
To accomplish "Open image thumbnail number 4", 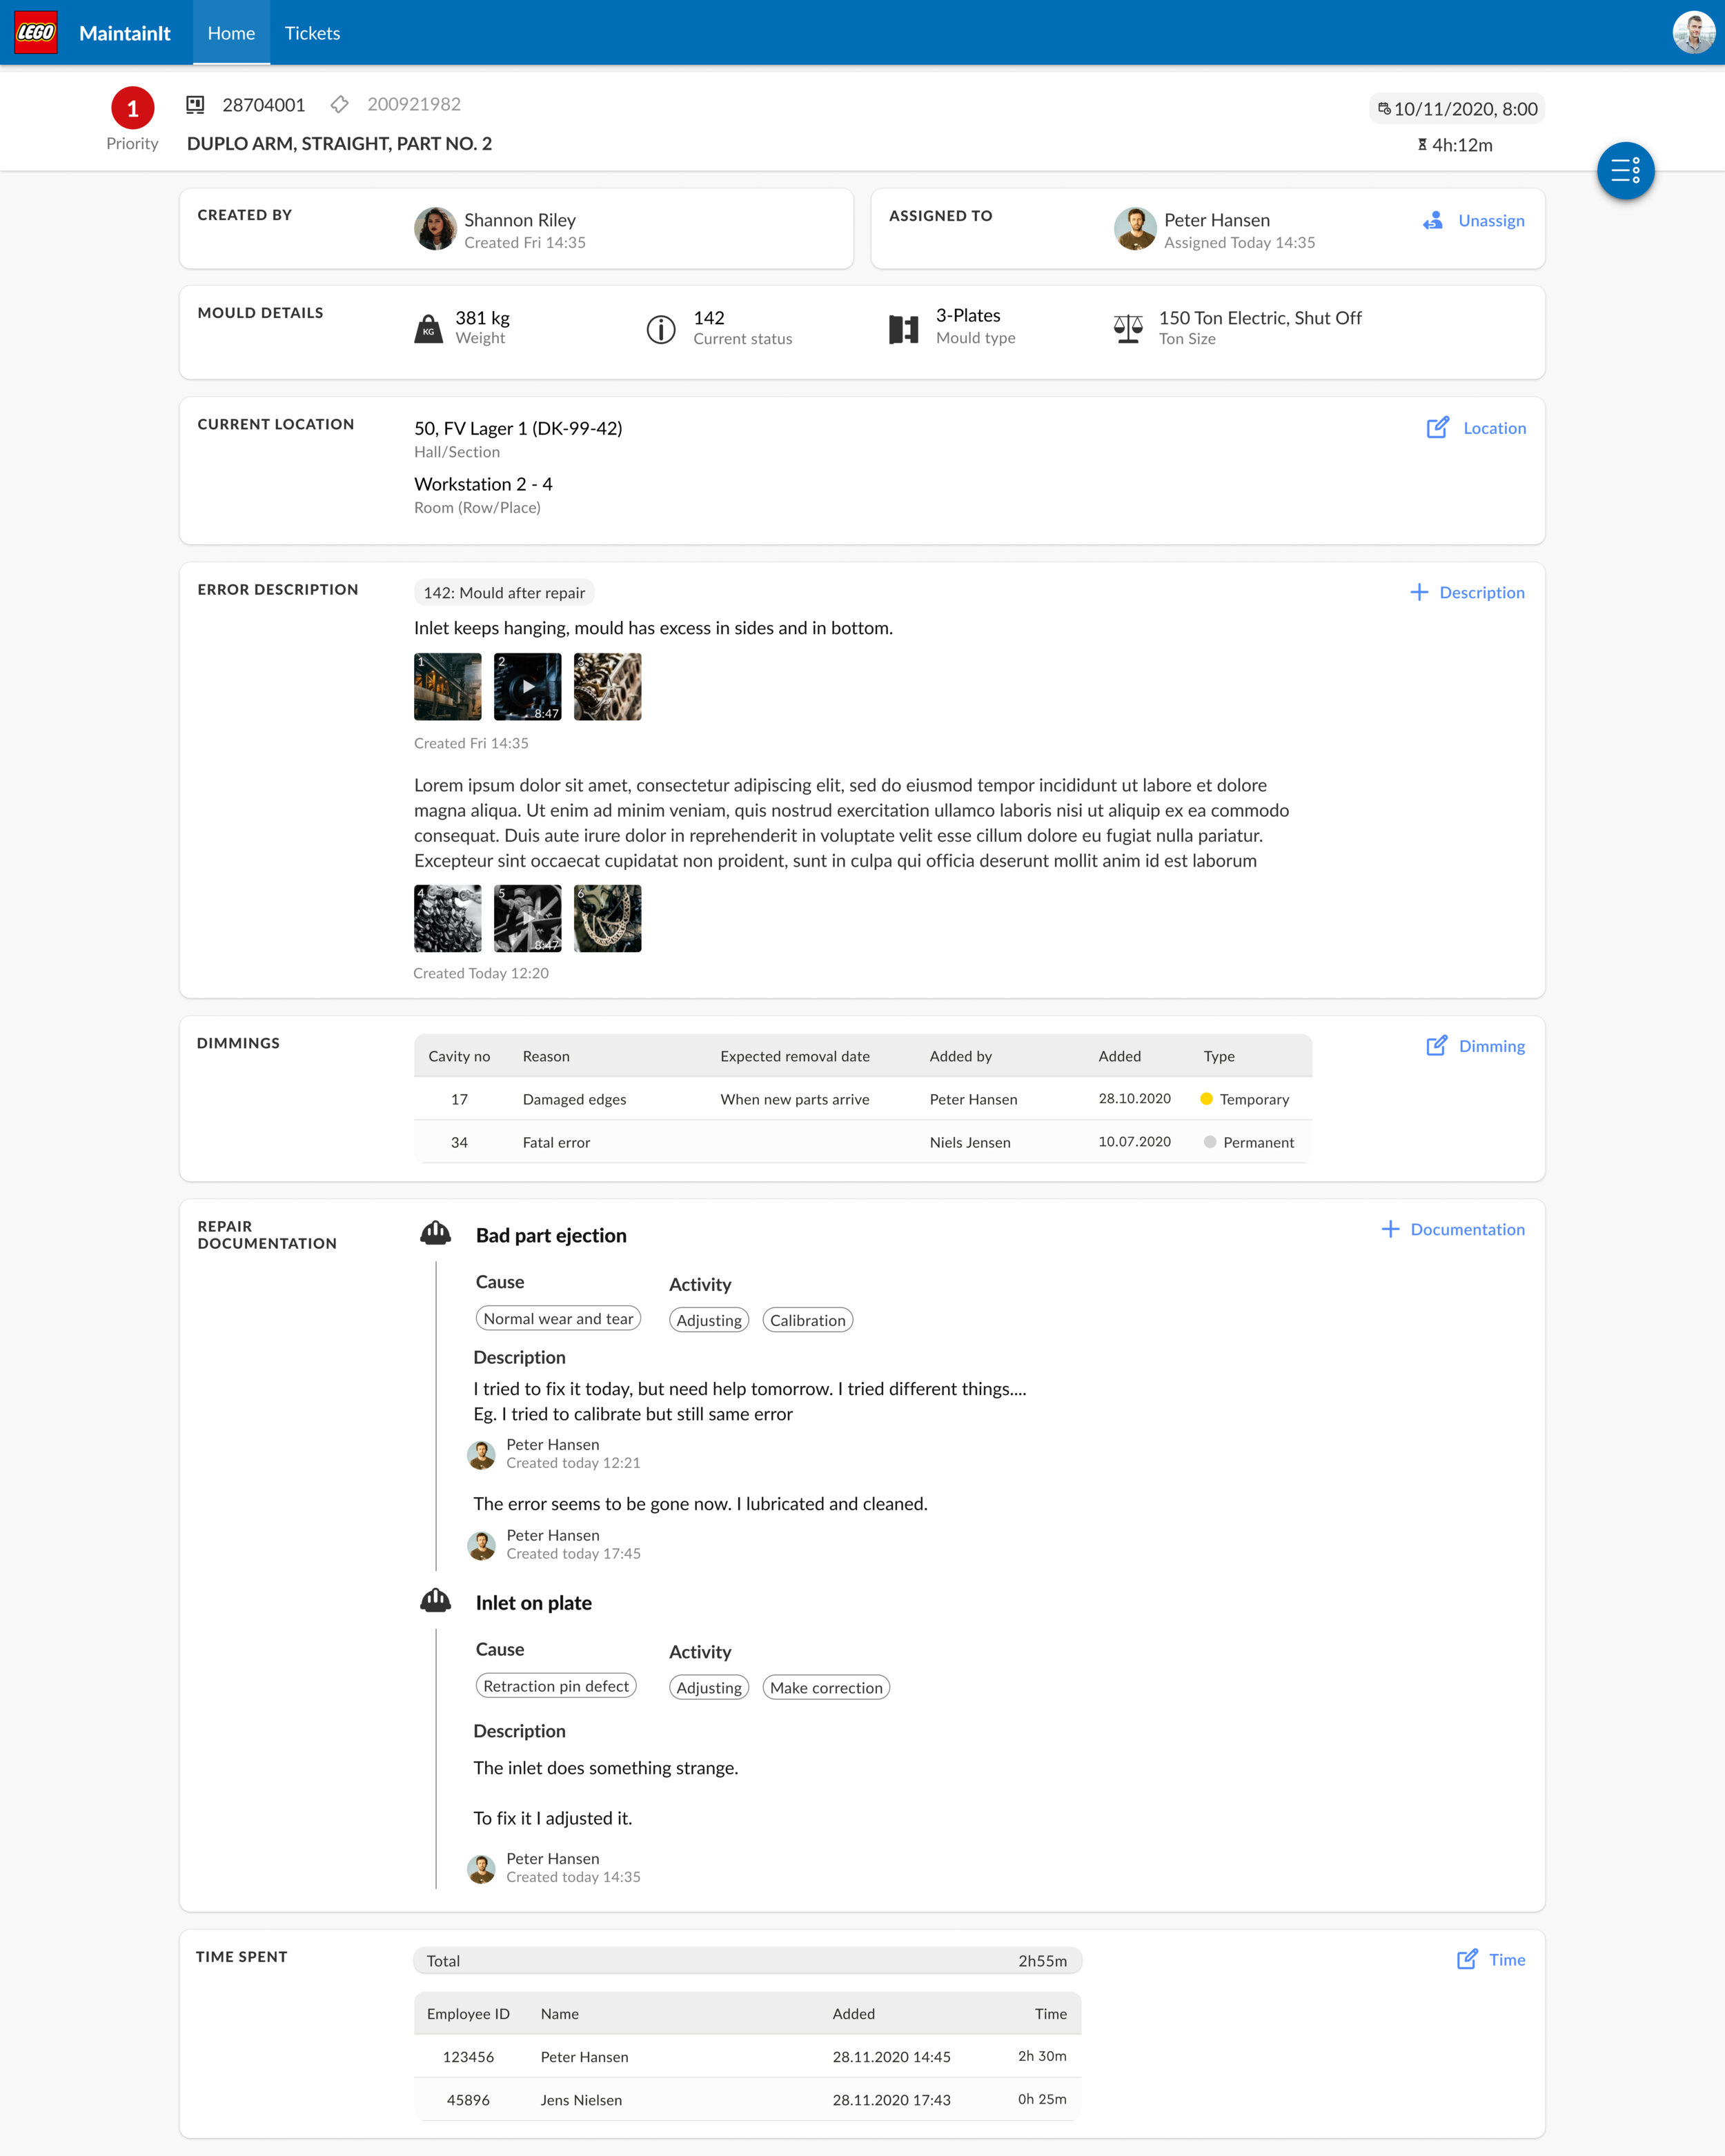I will [447, 918].
